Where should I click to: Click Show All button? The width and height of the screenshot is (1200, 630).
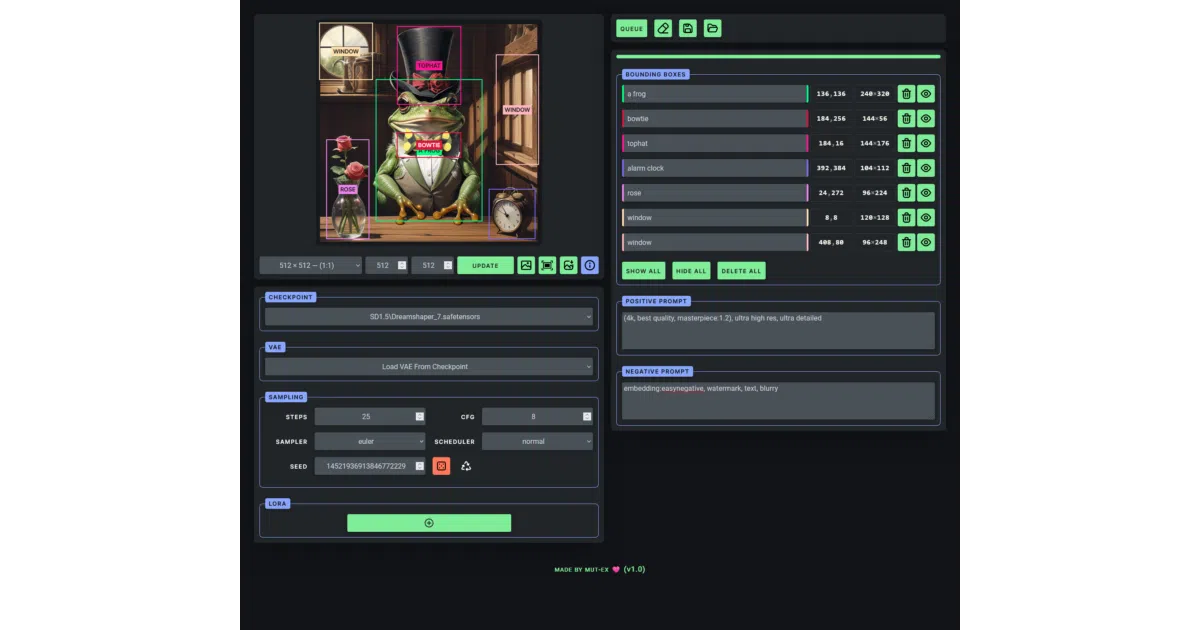pyautogui.click(x=643, y=271)
